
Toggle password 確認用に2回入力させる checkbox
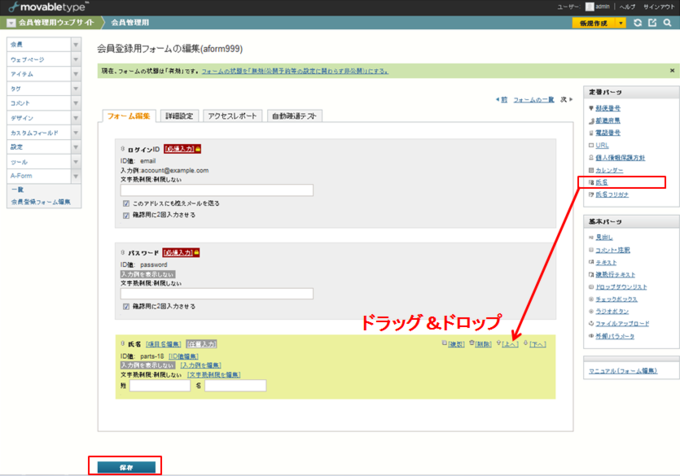(x=125, y=306)
